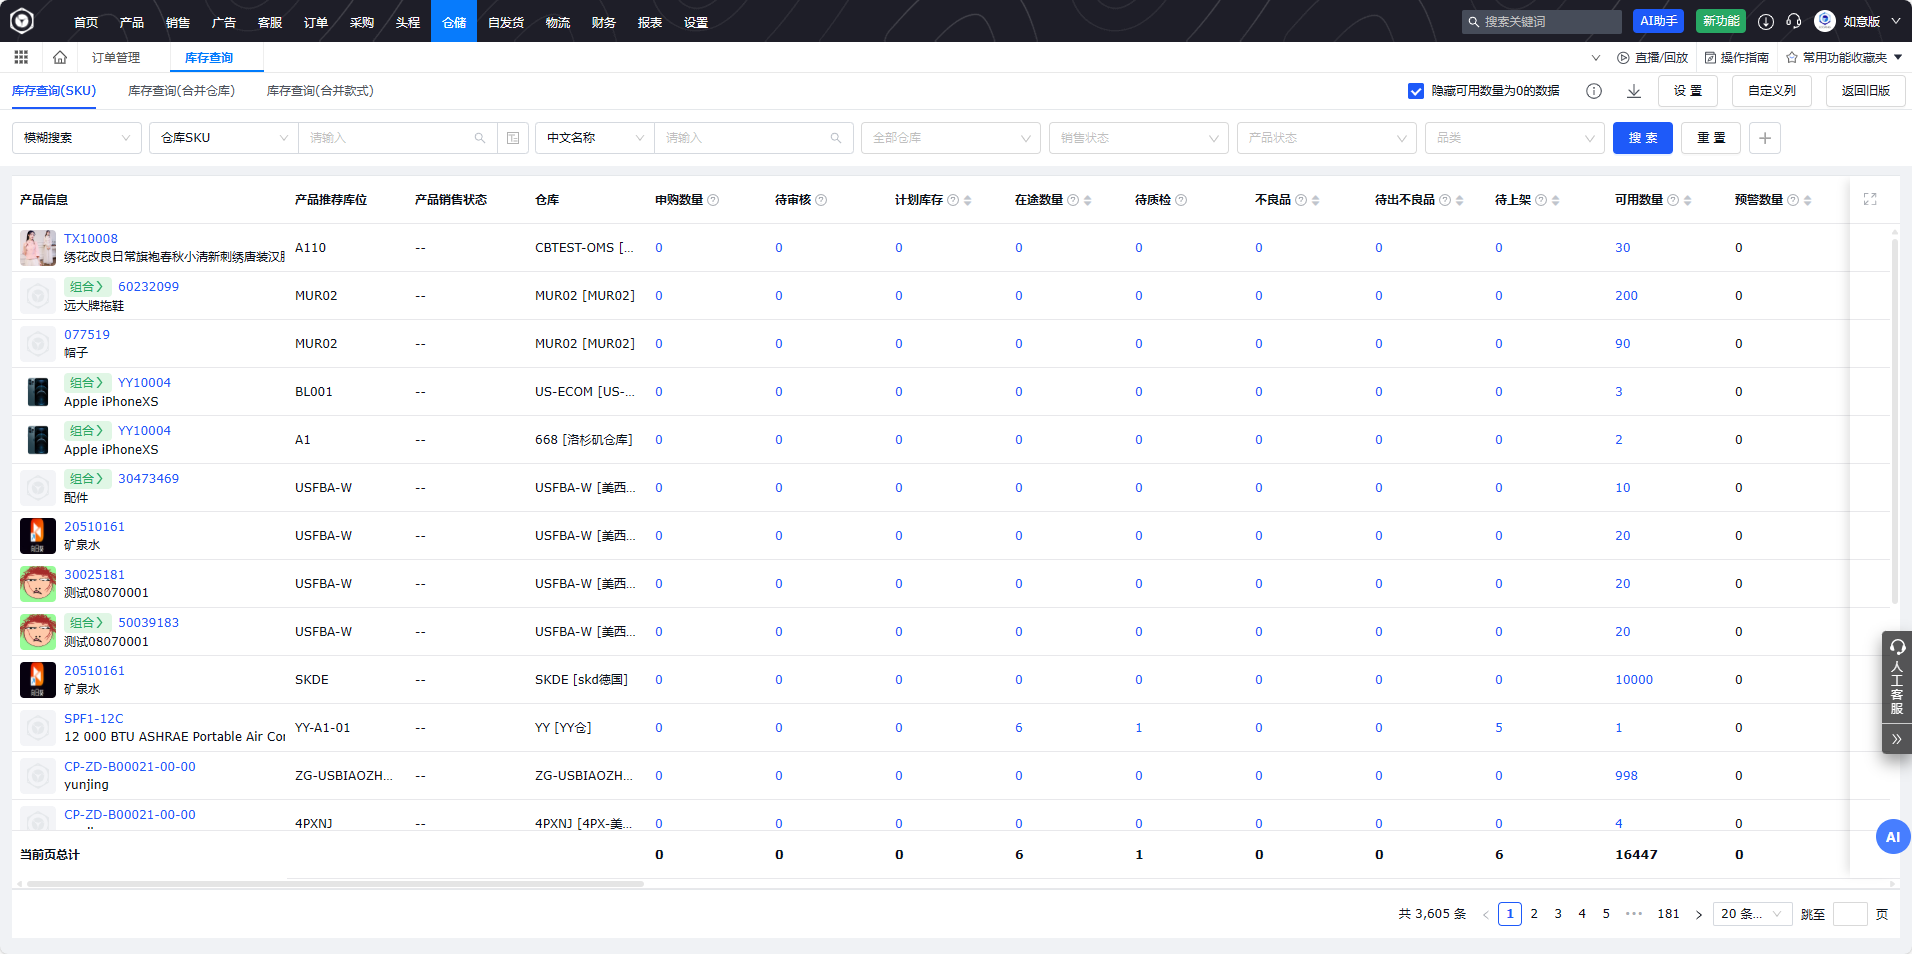Click the plus icon to add filter
Image resolution: width=1912 pixels, height=954 pixels.
(x=1765, y=138)
